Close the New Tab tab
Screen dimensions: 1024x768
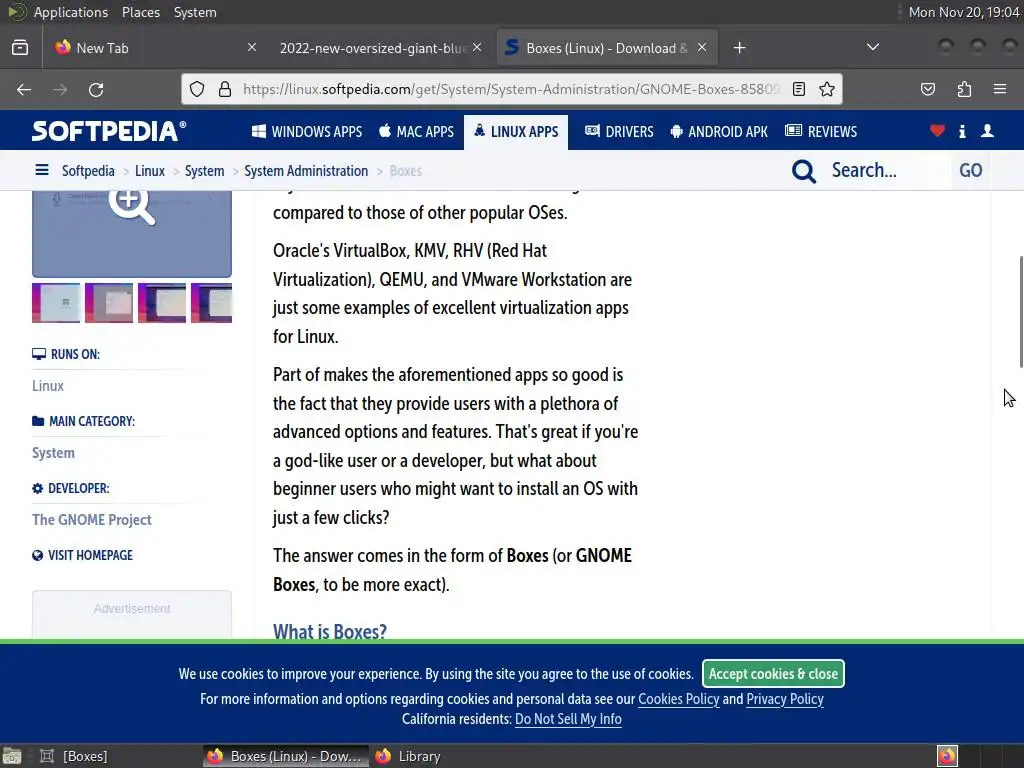251,47
